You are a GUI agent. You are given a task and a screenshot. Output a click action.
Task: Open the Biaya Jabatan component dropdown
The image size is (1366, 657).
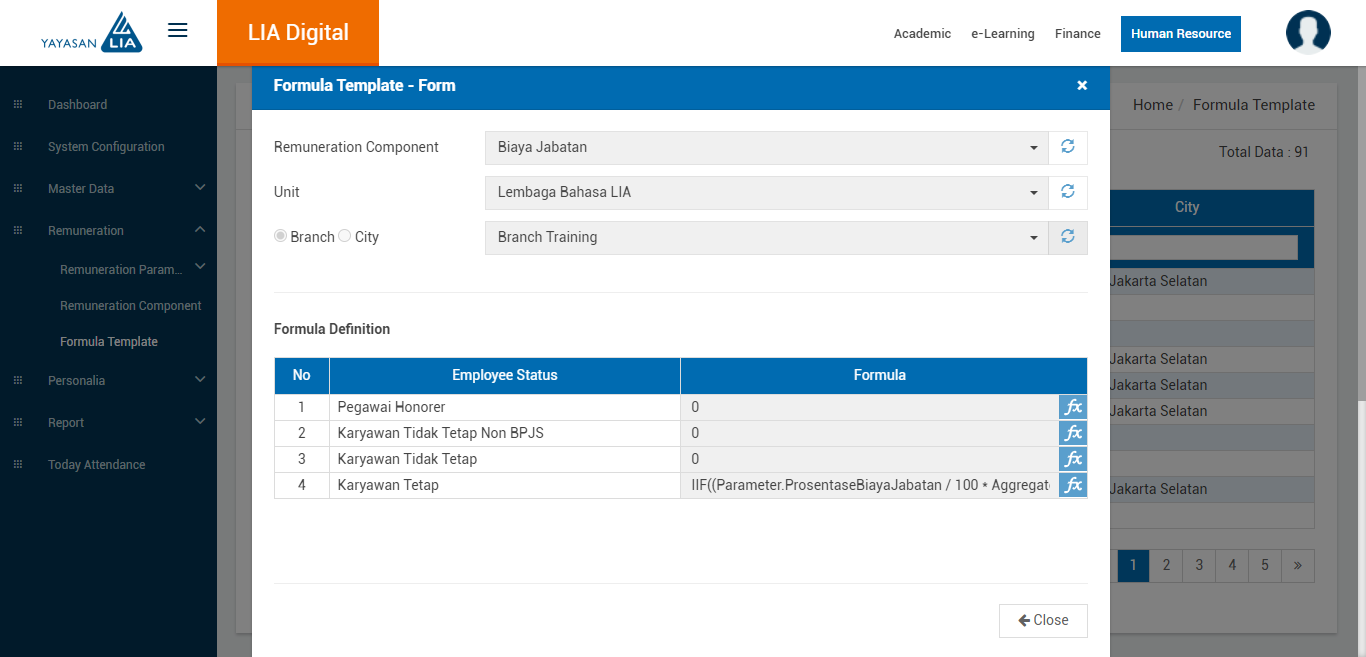pyautogui.click(x=766, y=147)
